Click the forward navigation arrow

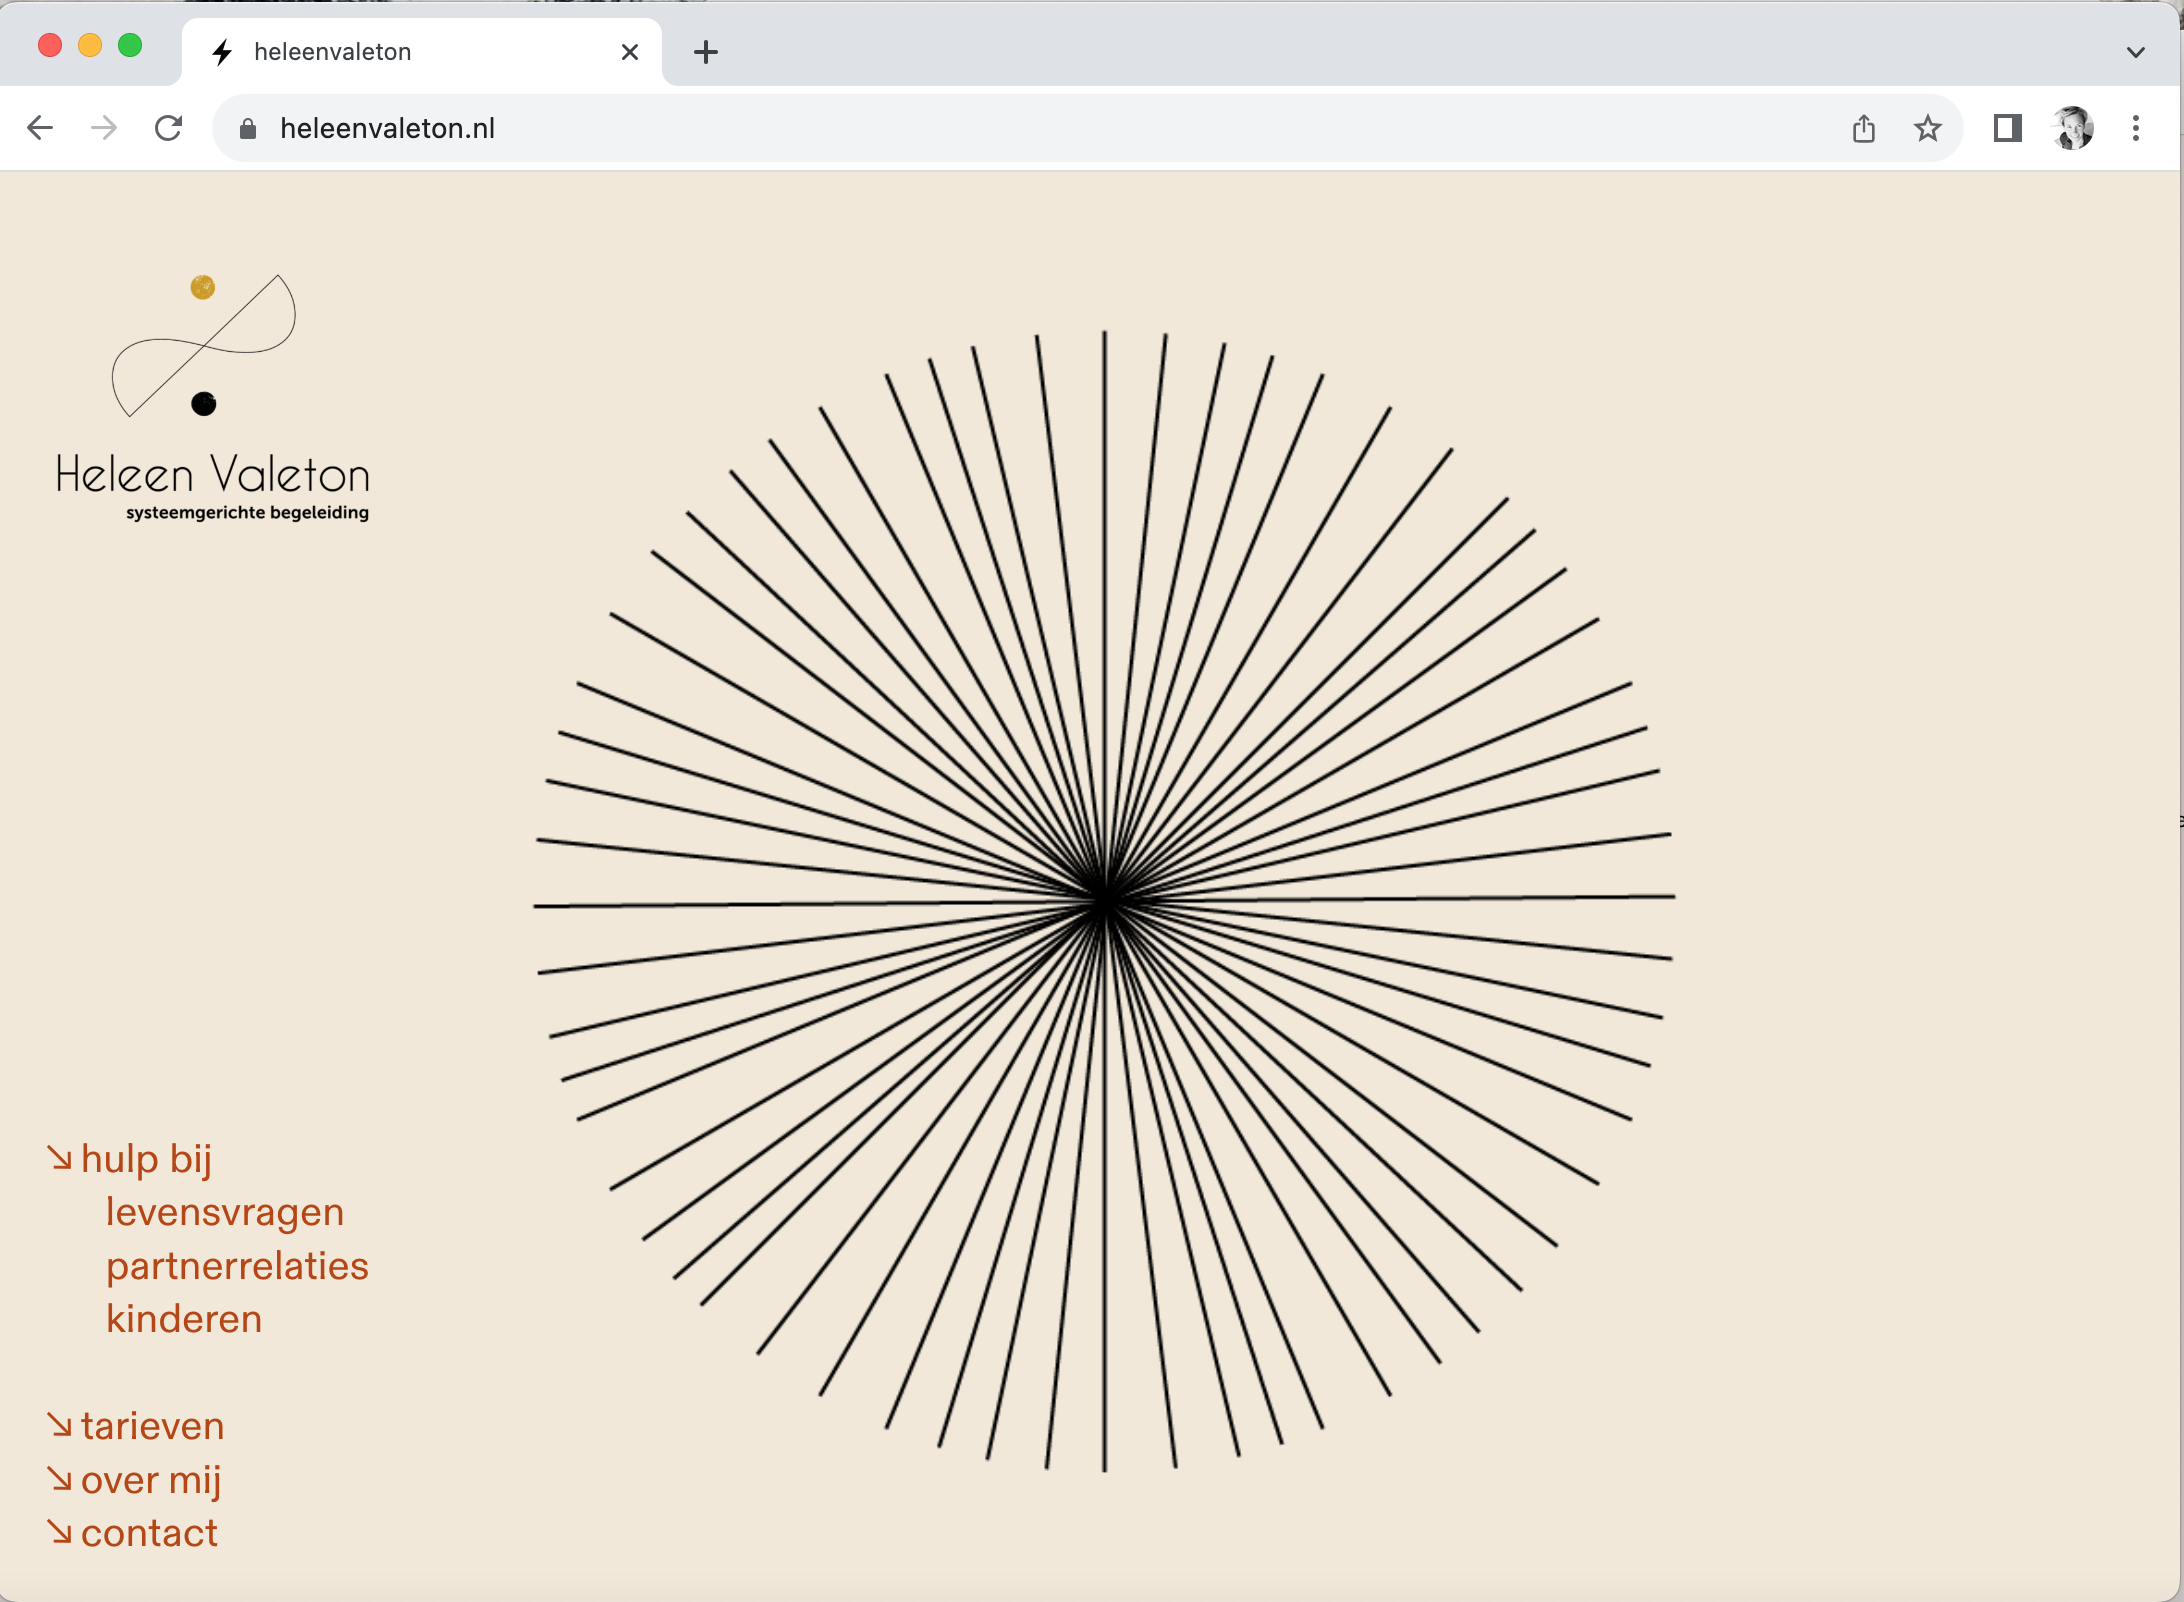click(104, 128)
